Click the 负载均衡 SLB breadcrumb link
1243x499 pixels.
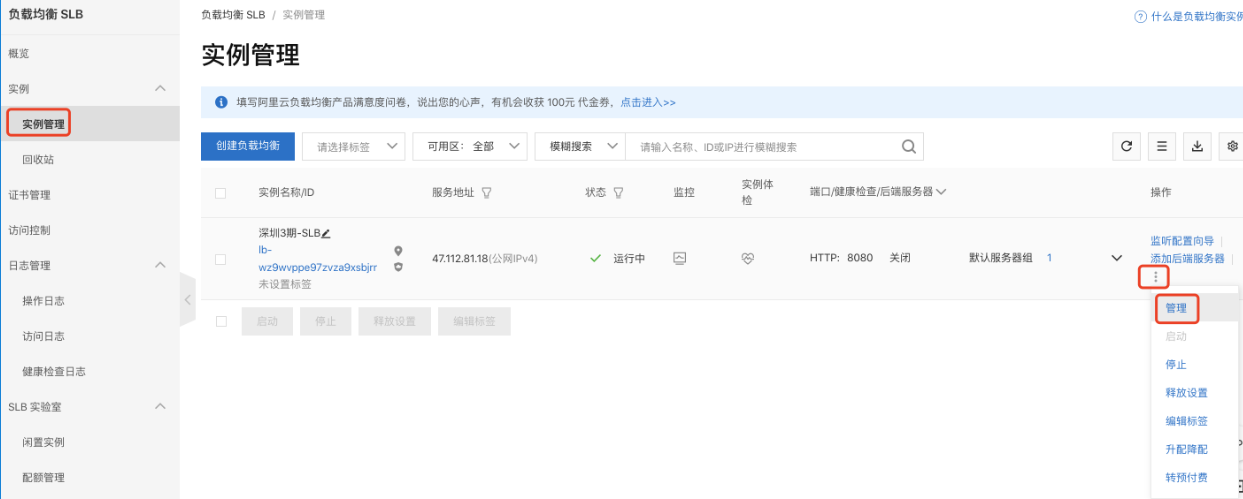[233, 15]
